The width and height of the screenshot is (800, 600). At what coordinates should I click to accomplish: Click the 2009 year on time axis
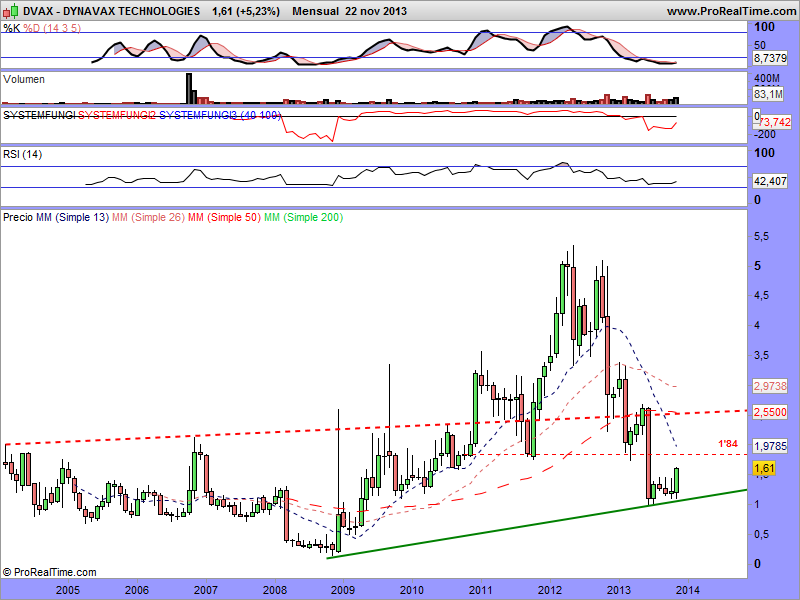pos(343,590)
